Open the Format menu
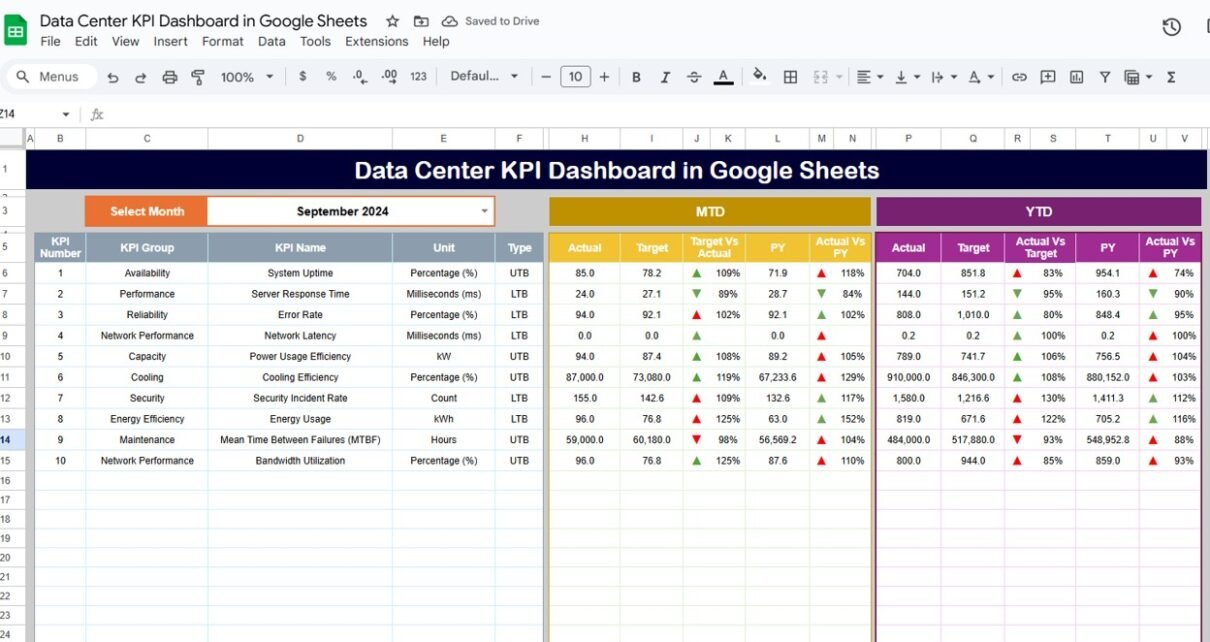The image size is (1210, 642). click(x=222, y=42)
